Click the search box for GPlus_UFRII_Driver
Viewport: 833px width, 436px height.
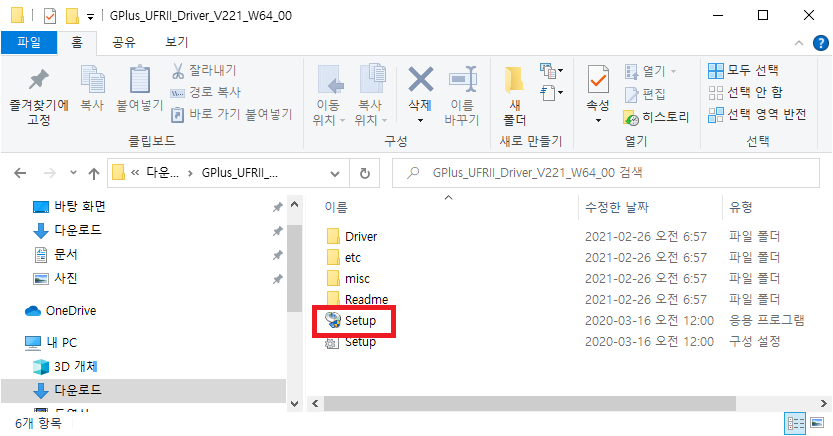(x=606, y=173)
